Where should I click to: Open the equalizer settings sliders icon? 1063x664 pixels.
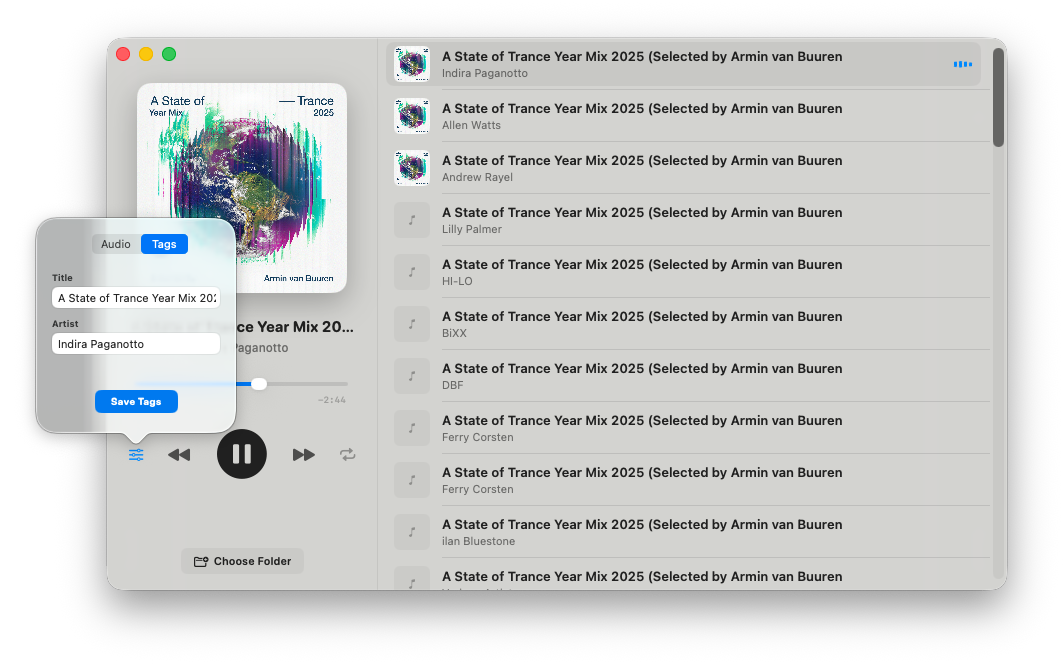pyautogui.click(x=136, y=454)
